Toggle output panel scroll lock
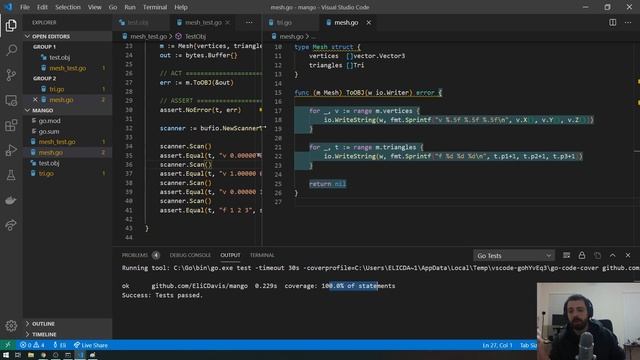This screenshot has width=640, height=360. 582,255
